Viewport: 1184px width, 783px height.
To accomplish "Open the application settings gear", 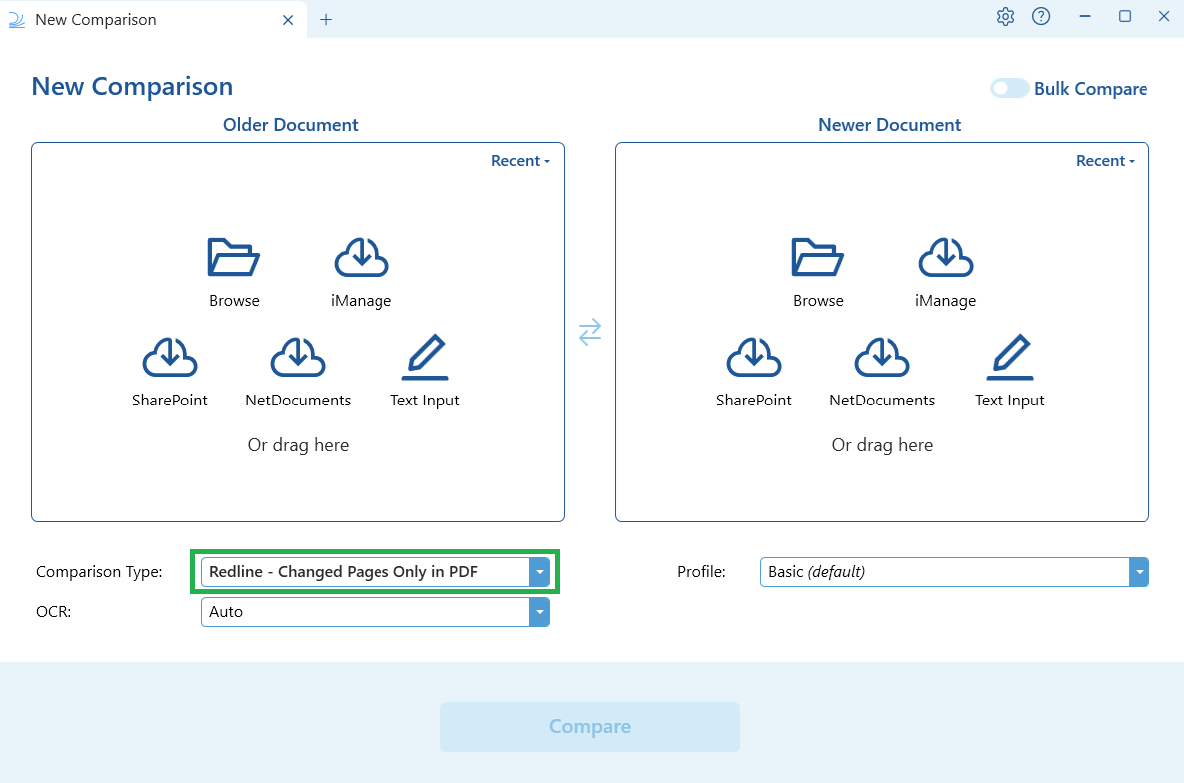I will tap(1005, 17).
